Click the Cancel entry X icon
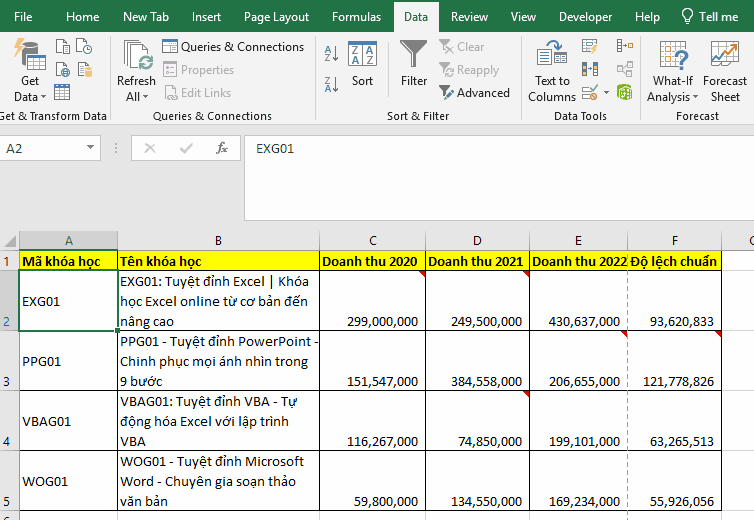754x520 pixels. point(150,148)
